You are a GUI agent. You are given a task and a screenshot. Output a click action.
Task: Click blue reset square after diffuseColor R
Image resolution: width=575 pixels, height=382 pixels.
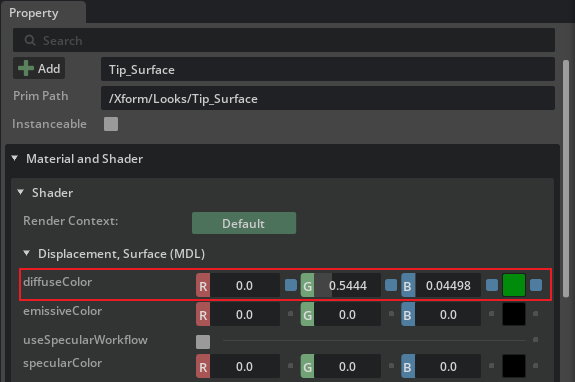point(291,285)
